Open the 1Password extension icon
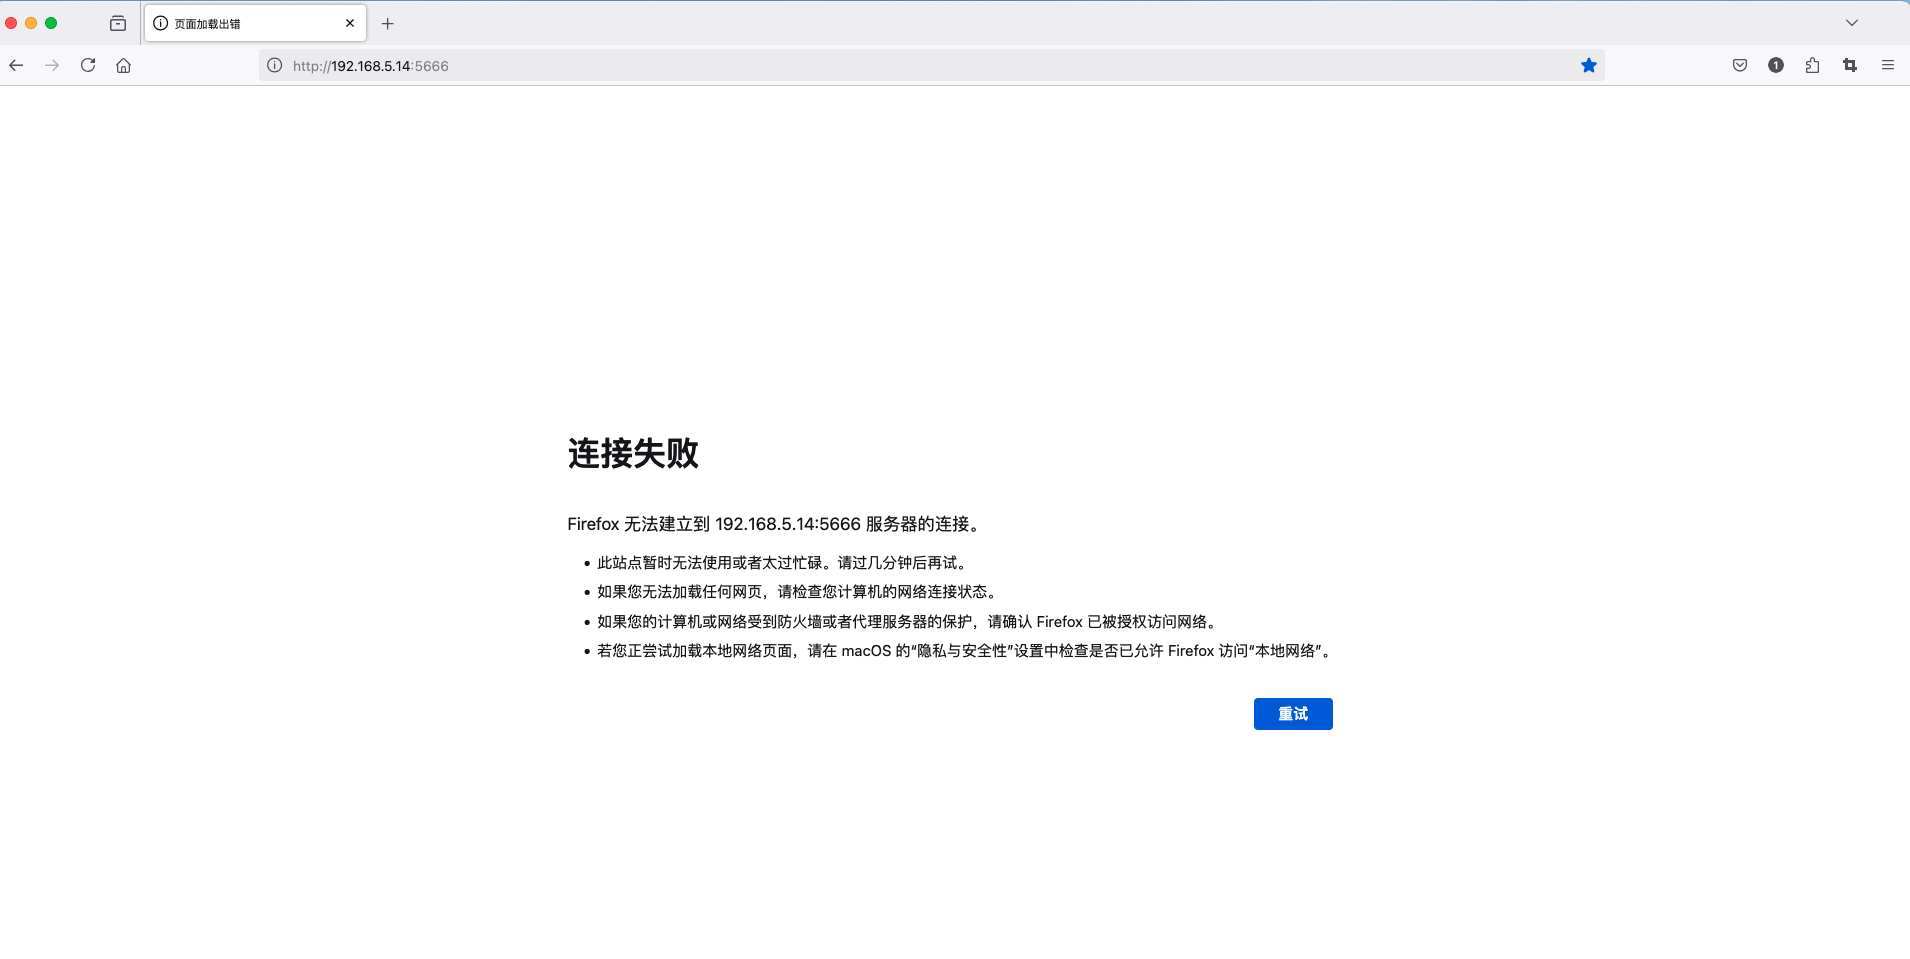The width and height of the screenshot is (1910, 959). 1776,65
